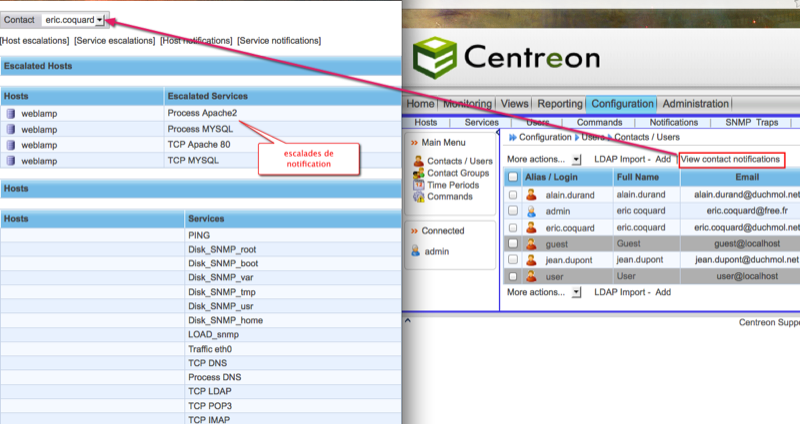The height and width of the screenshot is (424, 800).
Task: Click the Commands icon in Main Menu
Action: (418, 197)
